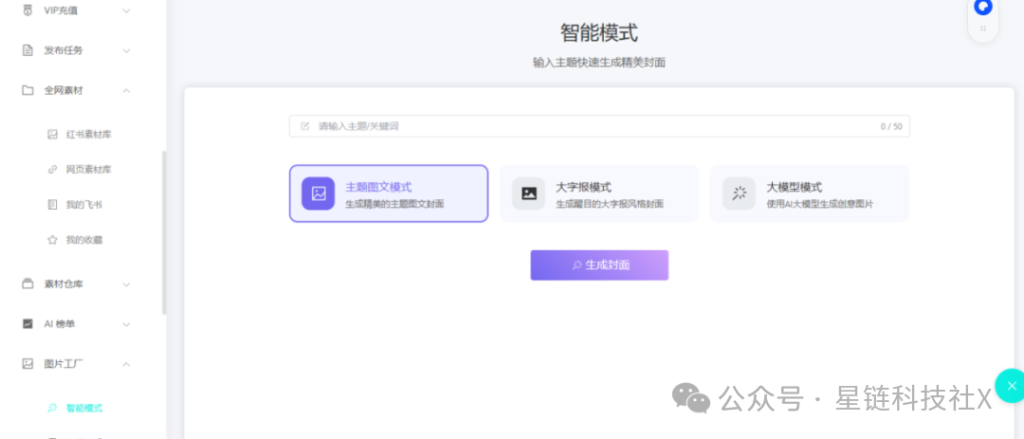Click the 智能模式 wand icon in sidebar
1024x439 pixels.
point(53,408)
